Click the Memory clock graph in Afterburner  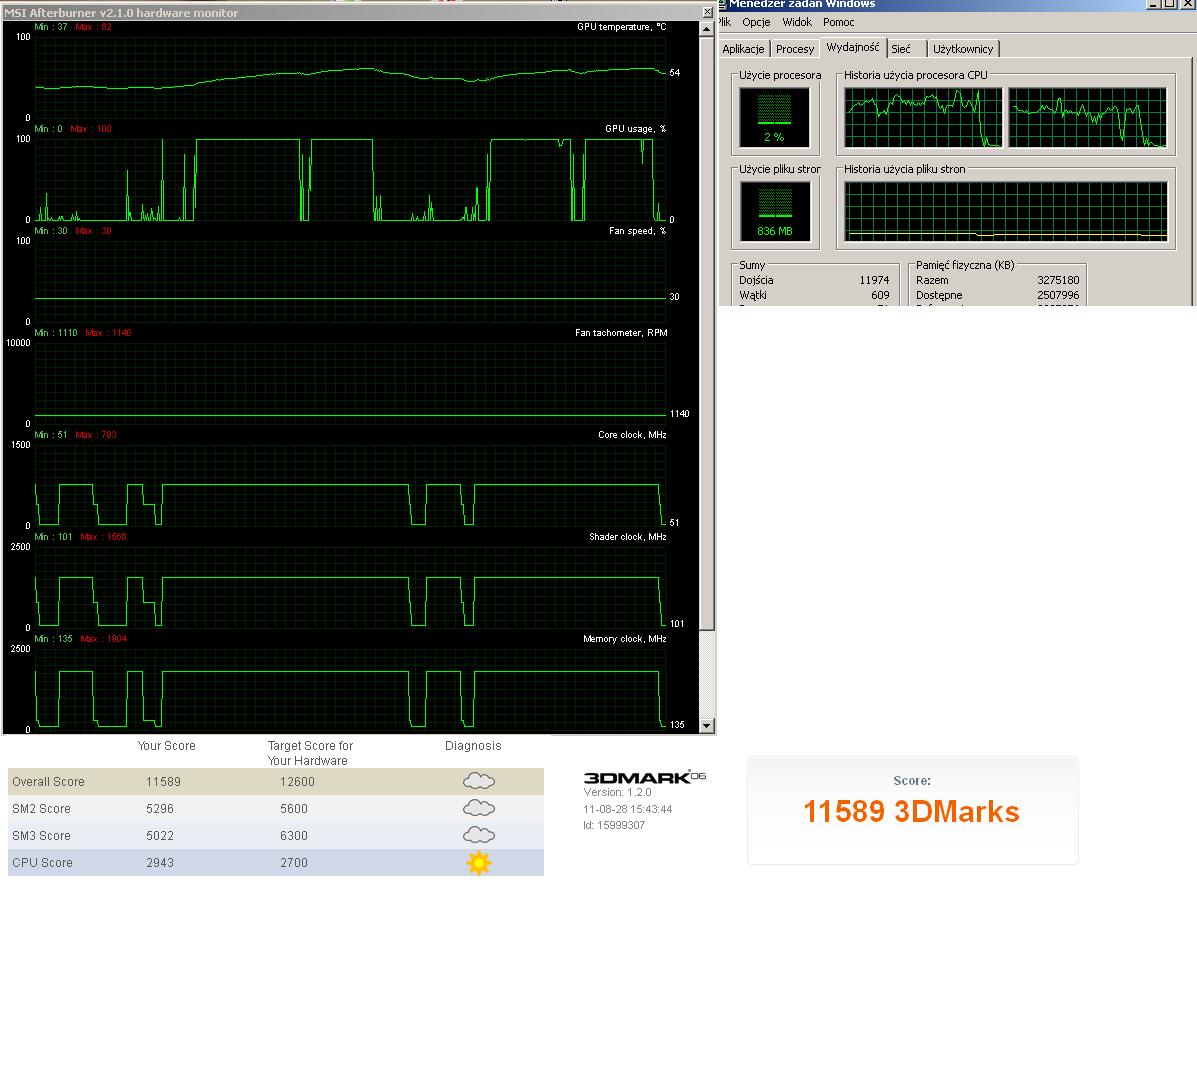pyautogui.click(x=350, y=689)
